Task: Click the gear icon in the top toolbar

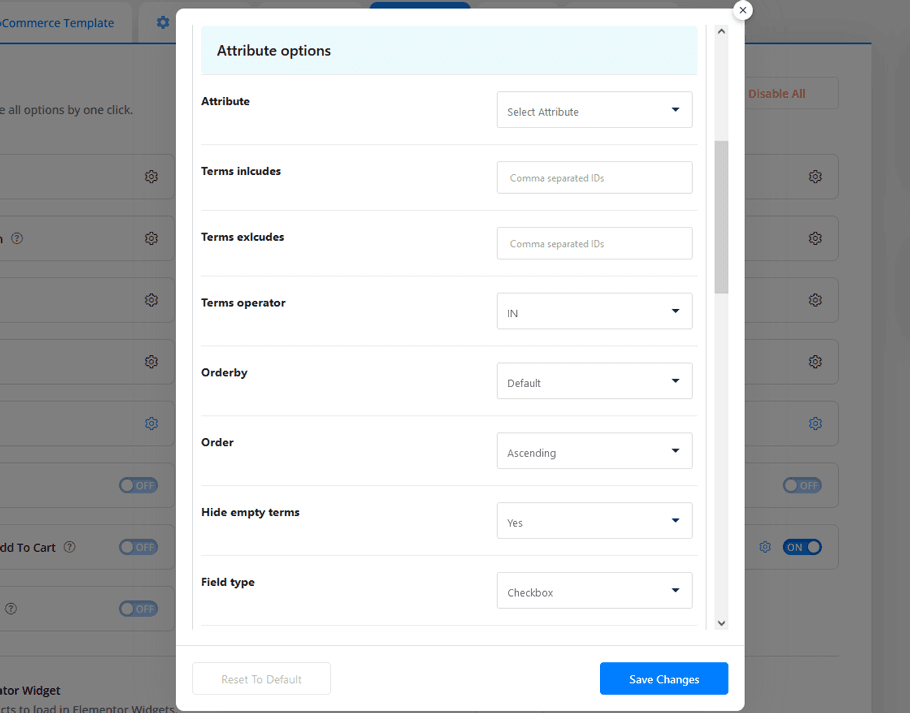Action: point(162,22)
